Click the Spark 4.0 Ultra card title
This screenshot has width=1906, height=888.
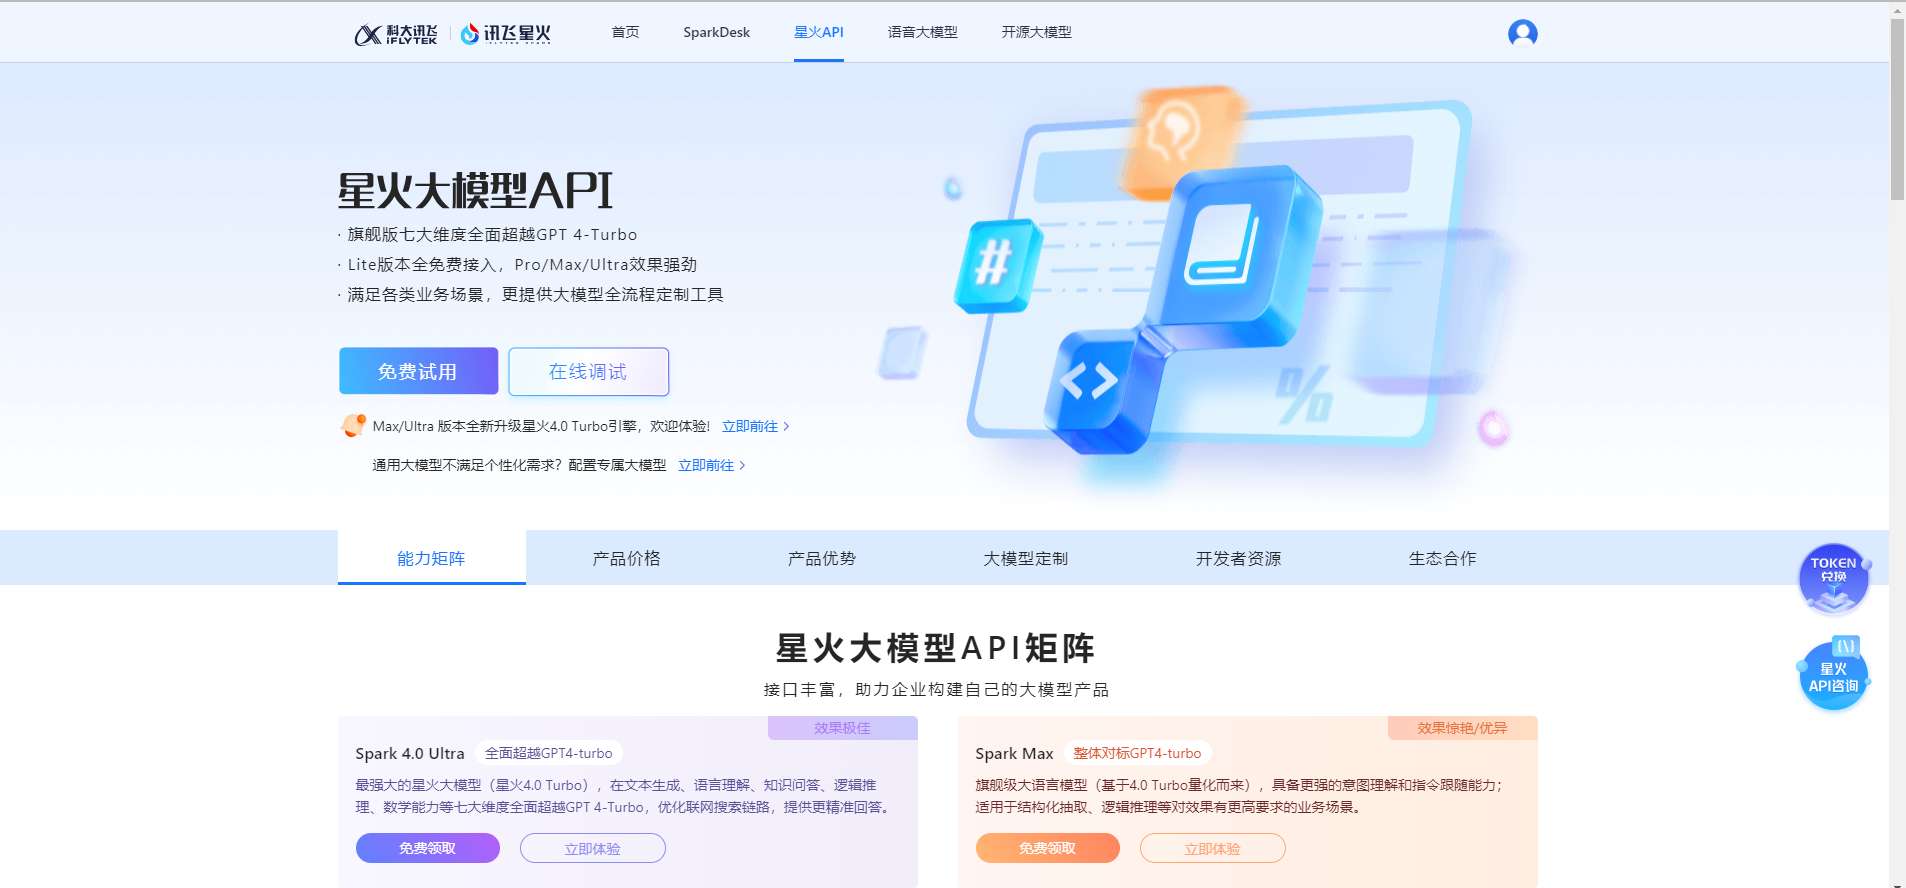410,753
